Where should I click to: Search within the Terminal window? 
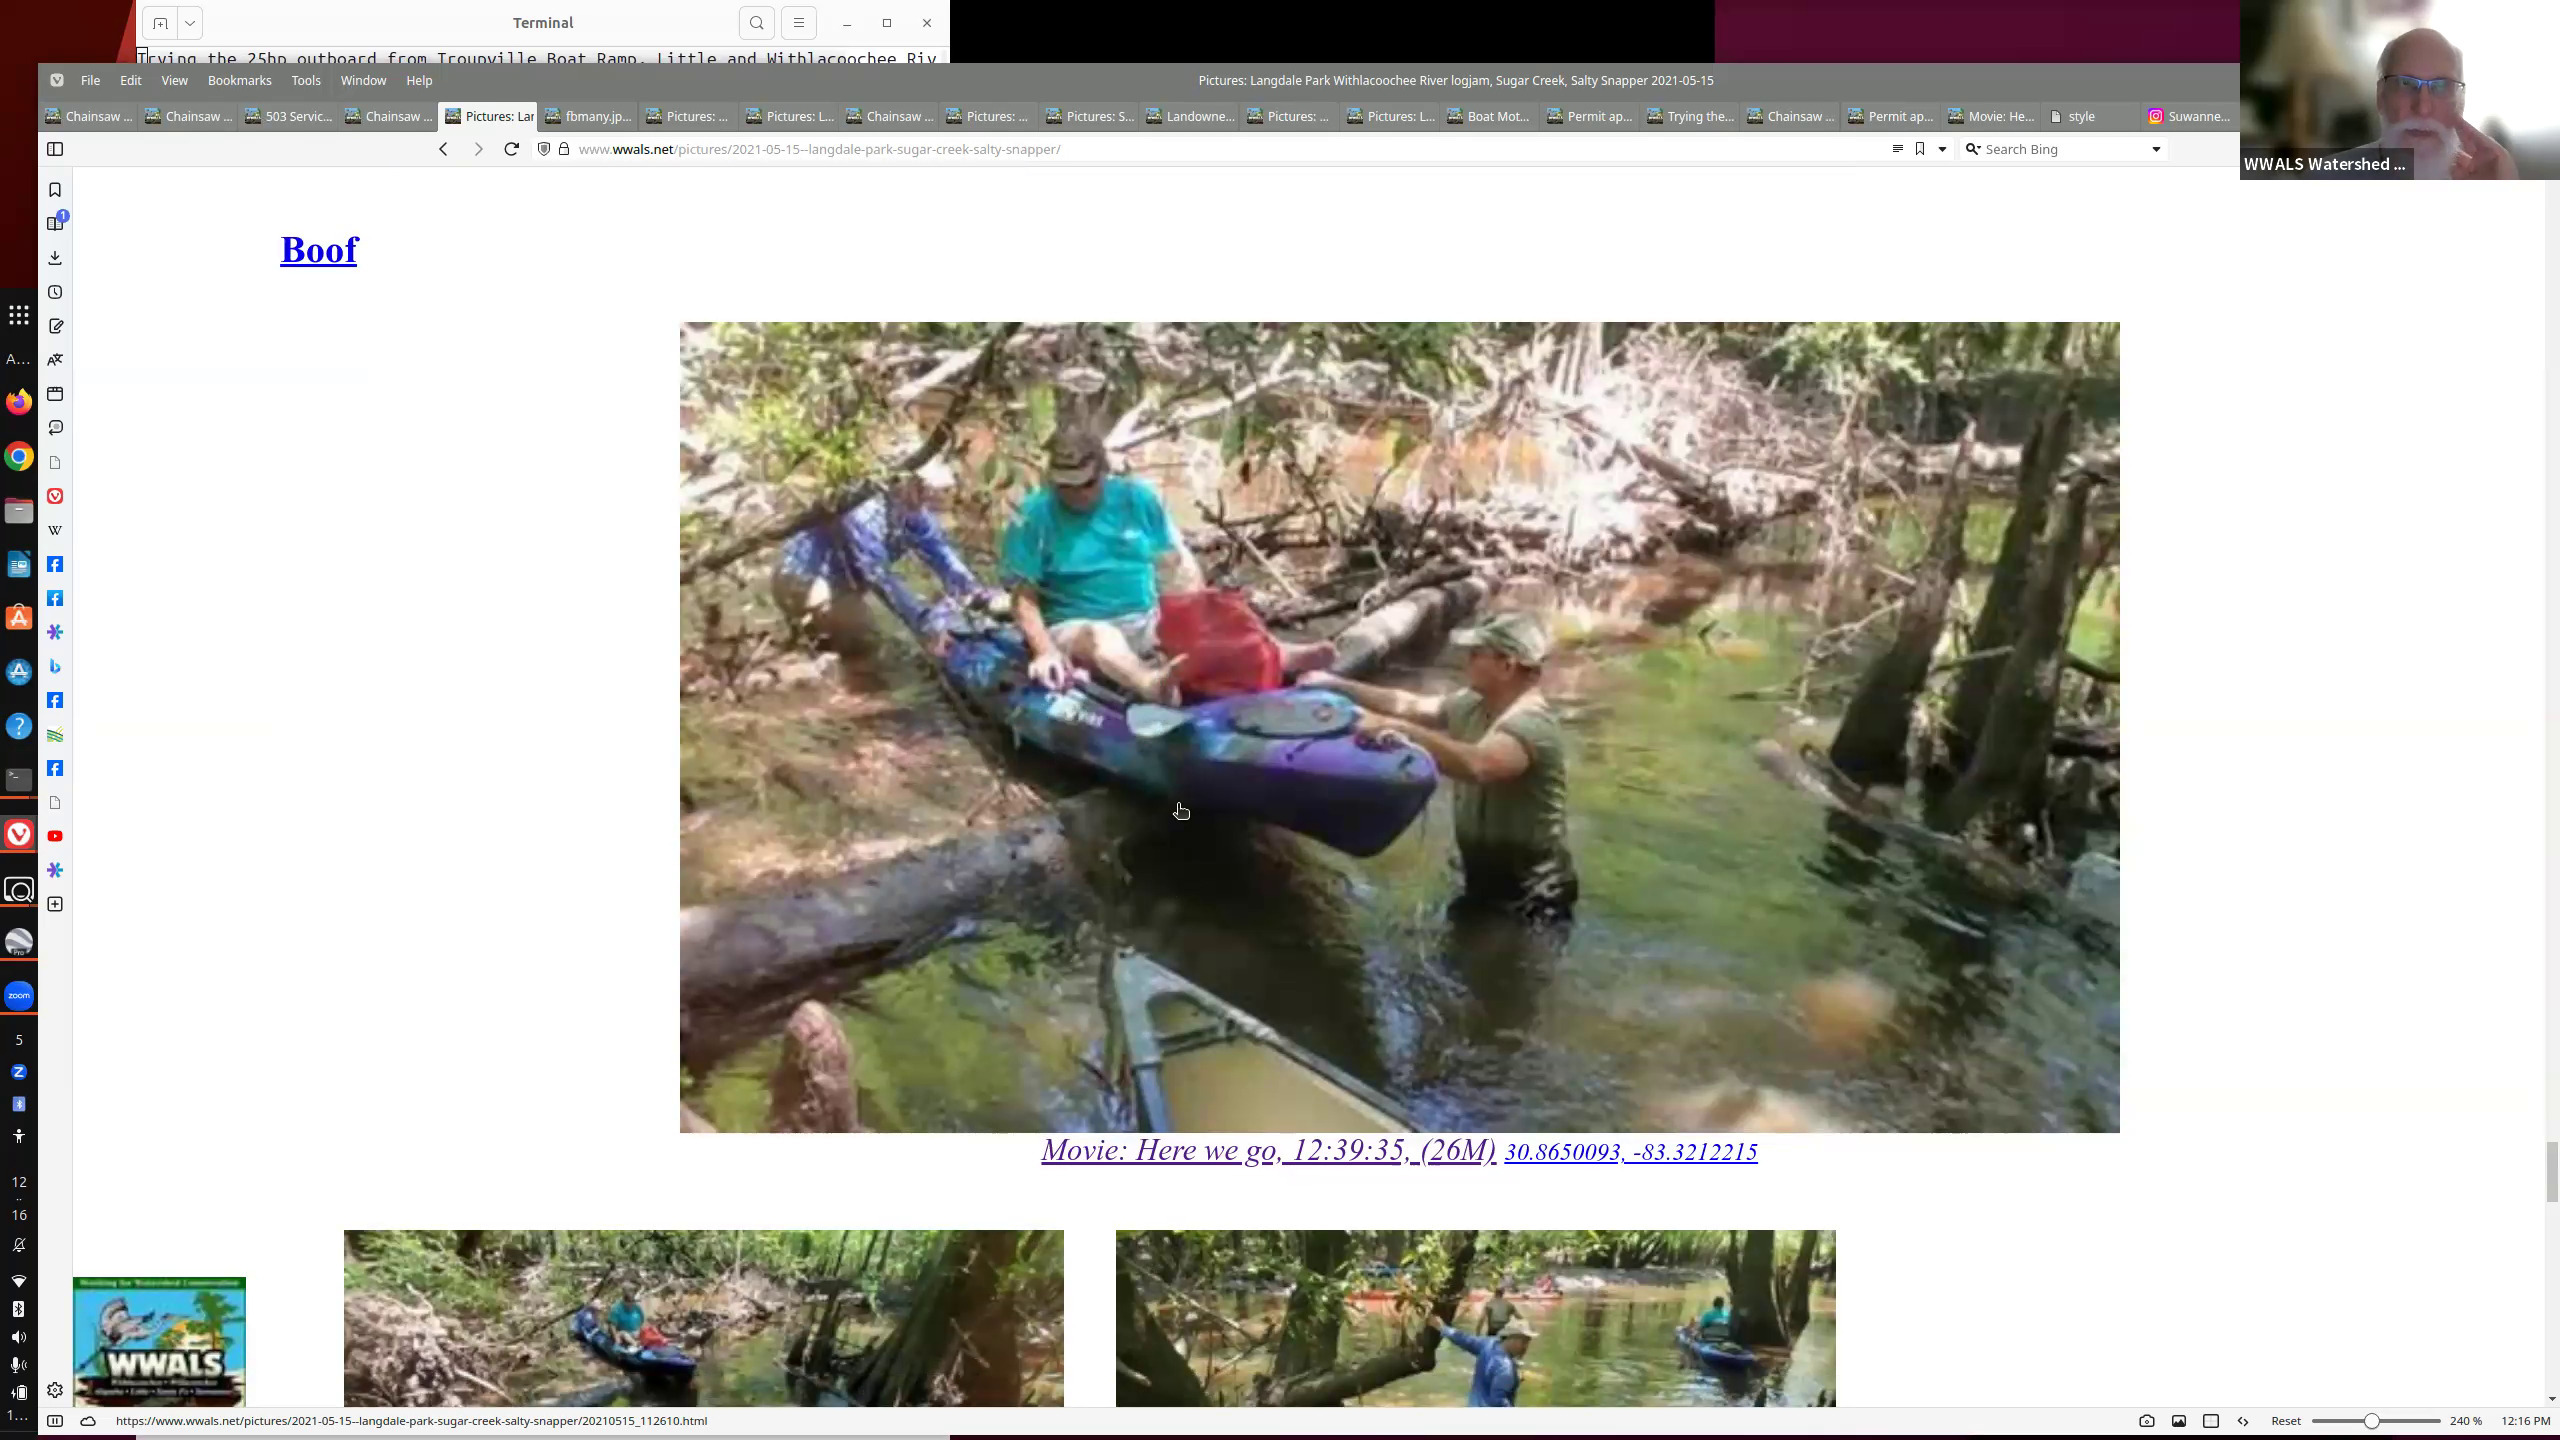[x=757, y=23]
